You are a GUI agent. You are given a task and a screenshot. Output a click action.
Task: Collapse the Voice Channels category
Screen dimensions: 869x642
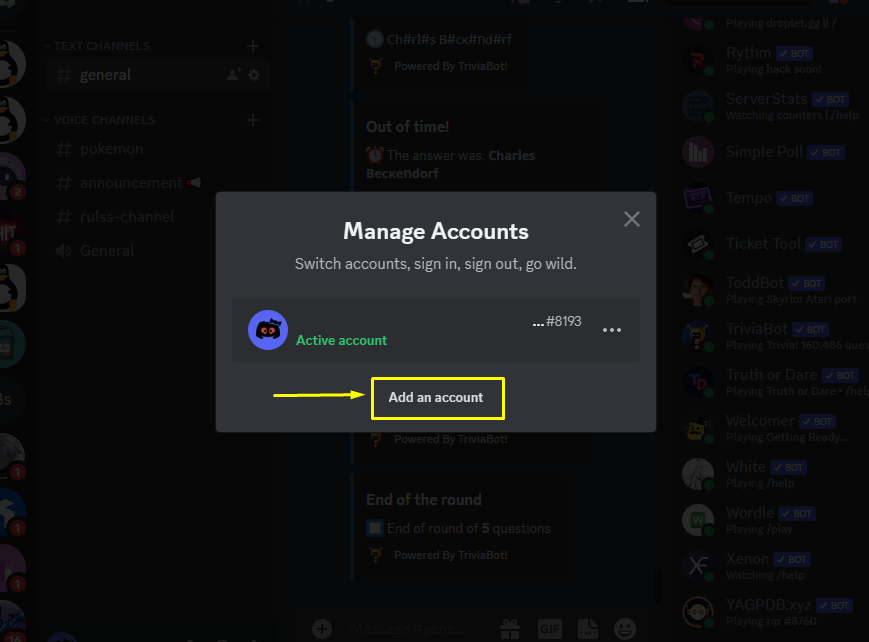click(x=99, y=120)
